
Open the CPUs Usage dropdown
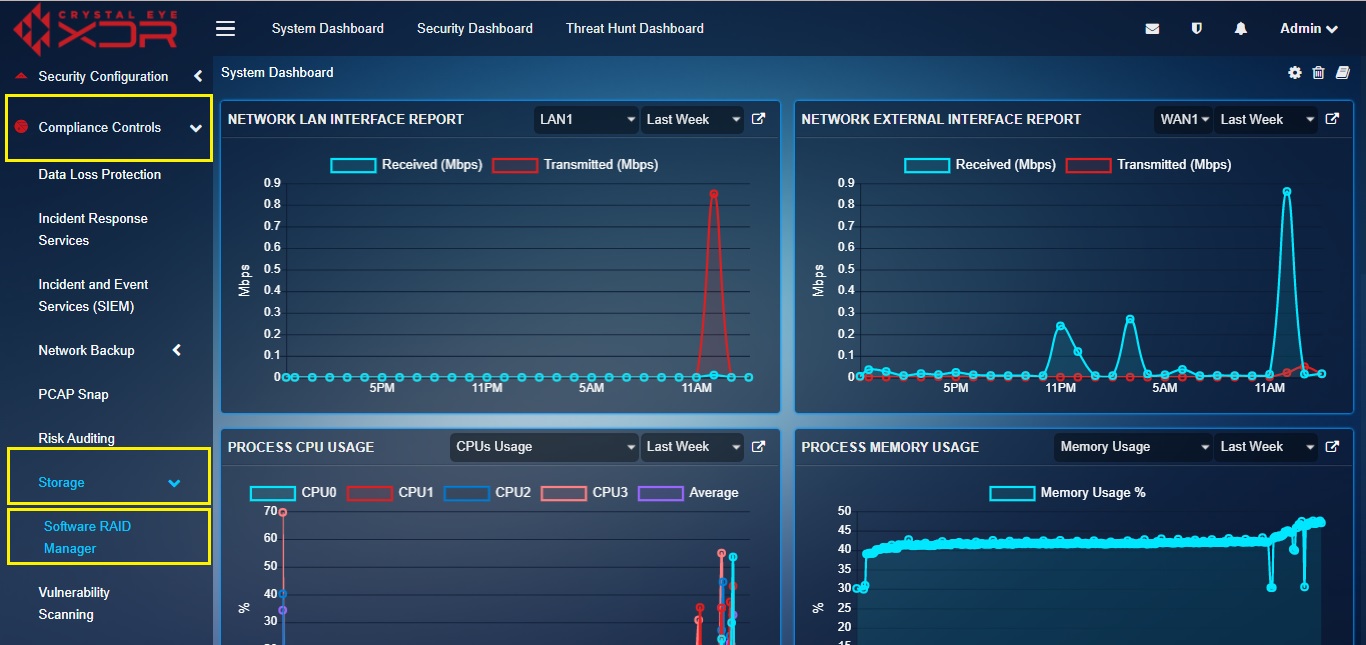point(544,447)
